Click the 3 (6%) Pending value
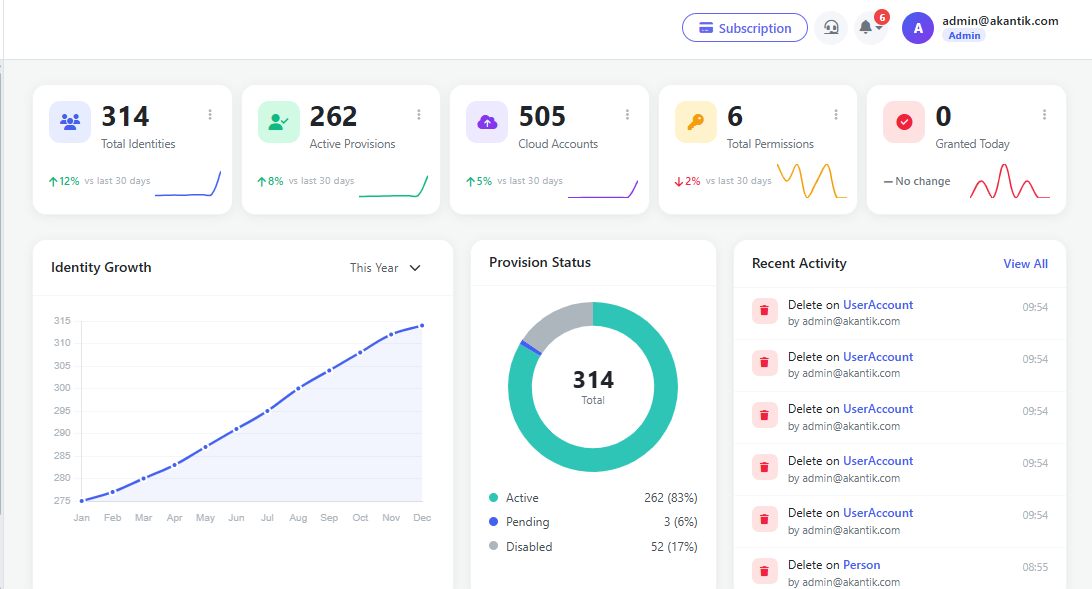This screenshot has width=1092, height=589. (680, 522)
